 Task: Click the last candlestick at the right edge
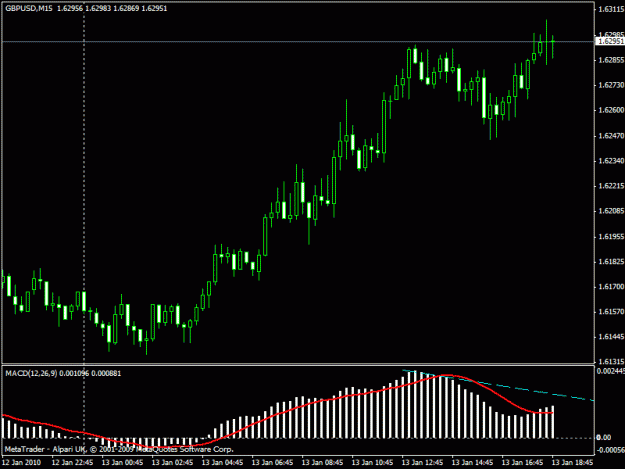553,41
